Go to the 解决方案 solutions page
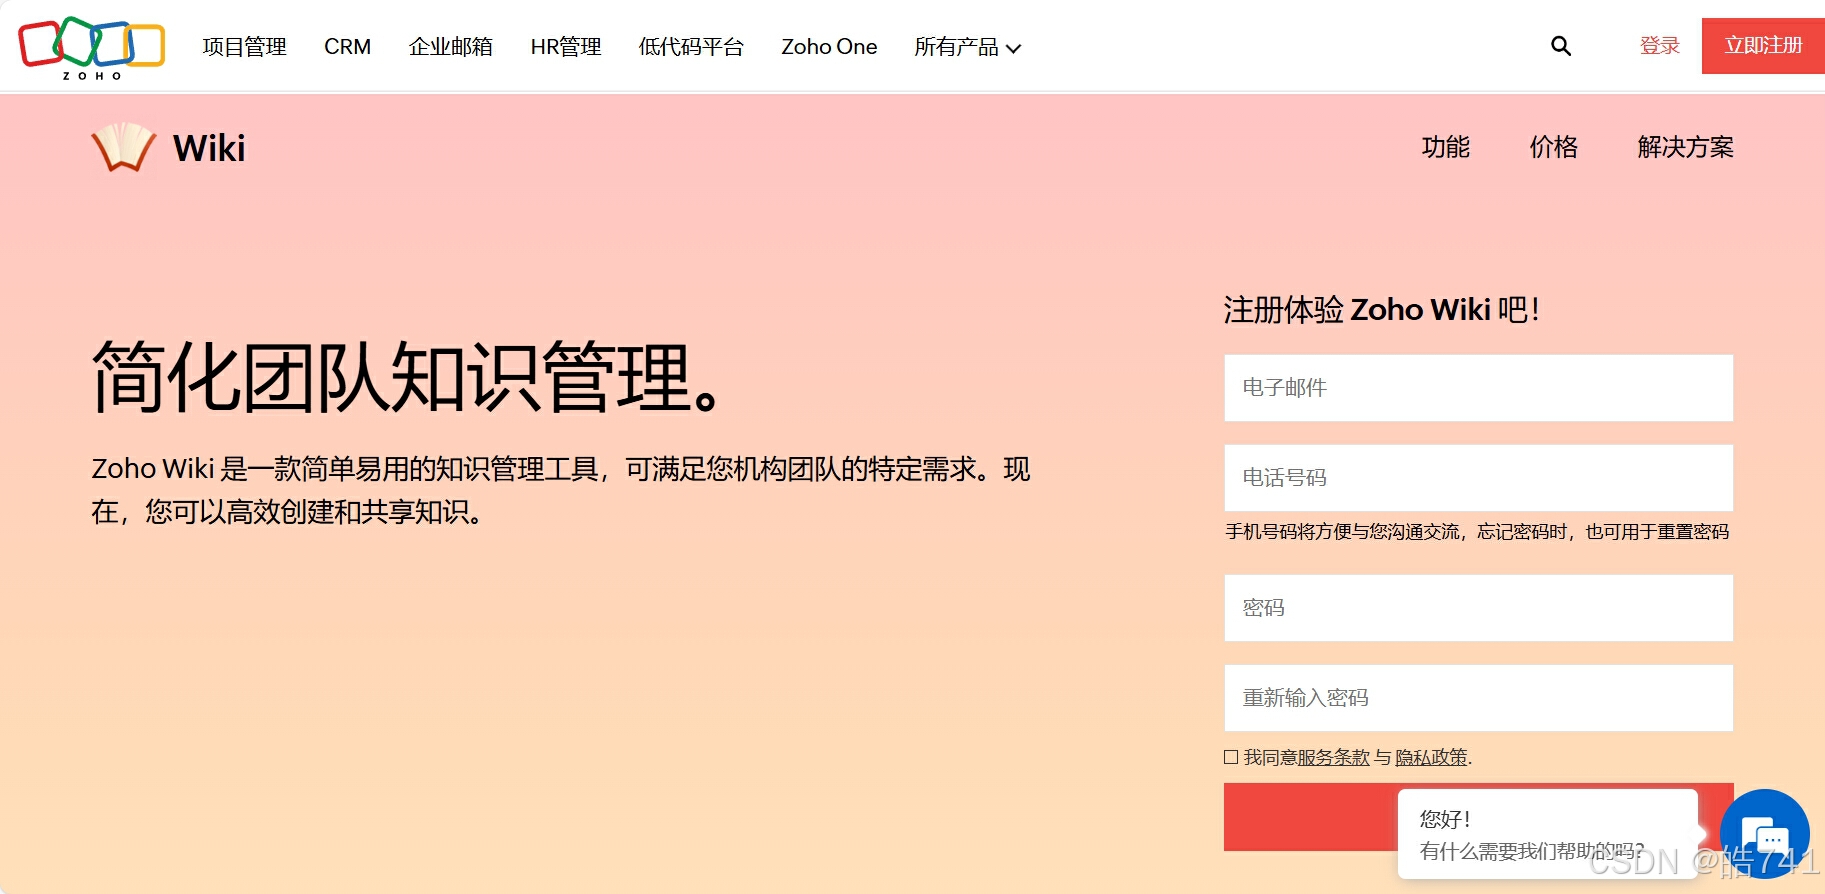Image resolution: width=1825 pixels, height=894 pixels. click(x=1685, y=147)
